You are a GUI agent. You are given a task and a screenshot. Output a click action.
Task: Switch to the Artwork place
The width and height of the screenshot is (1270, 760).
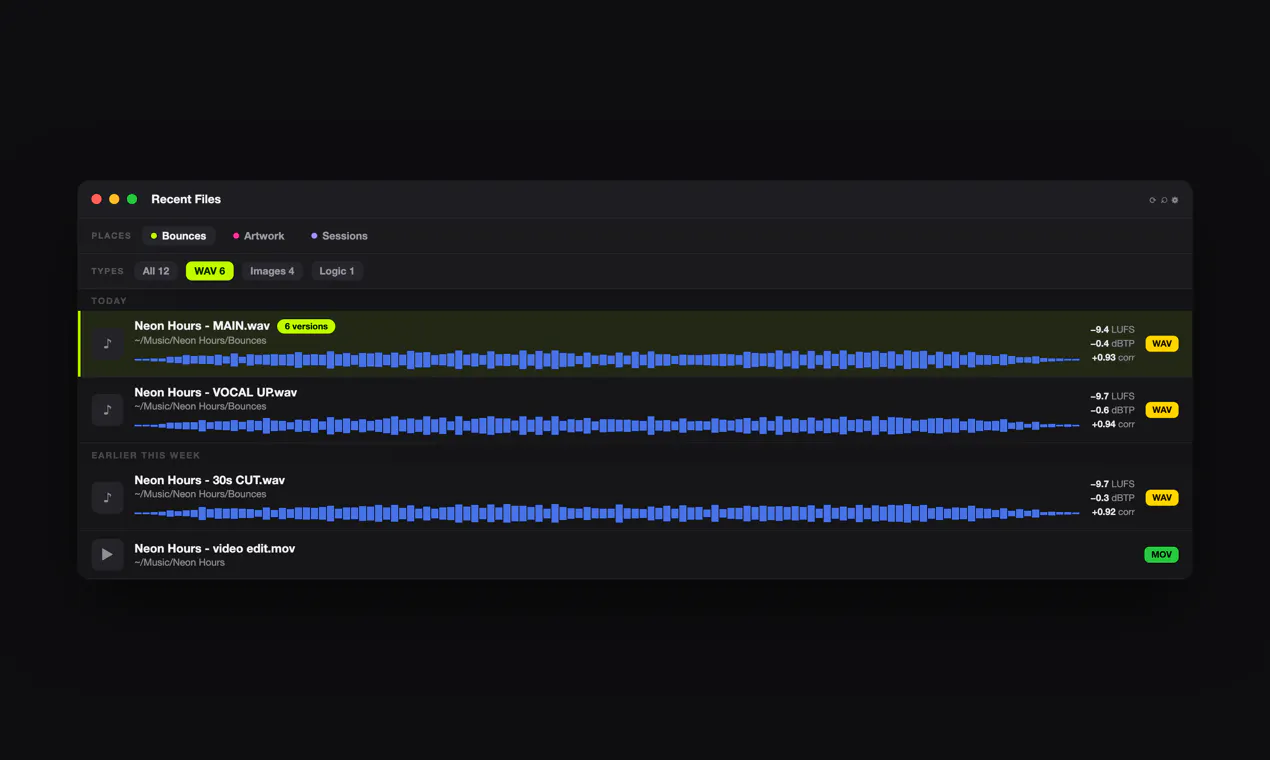pyautogui.click(x=258, y=236)
